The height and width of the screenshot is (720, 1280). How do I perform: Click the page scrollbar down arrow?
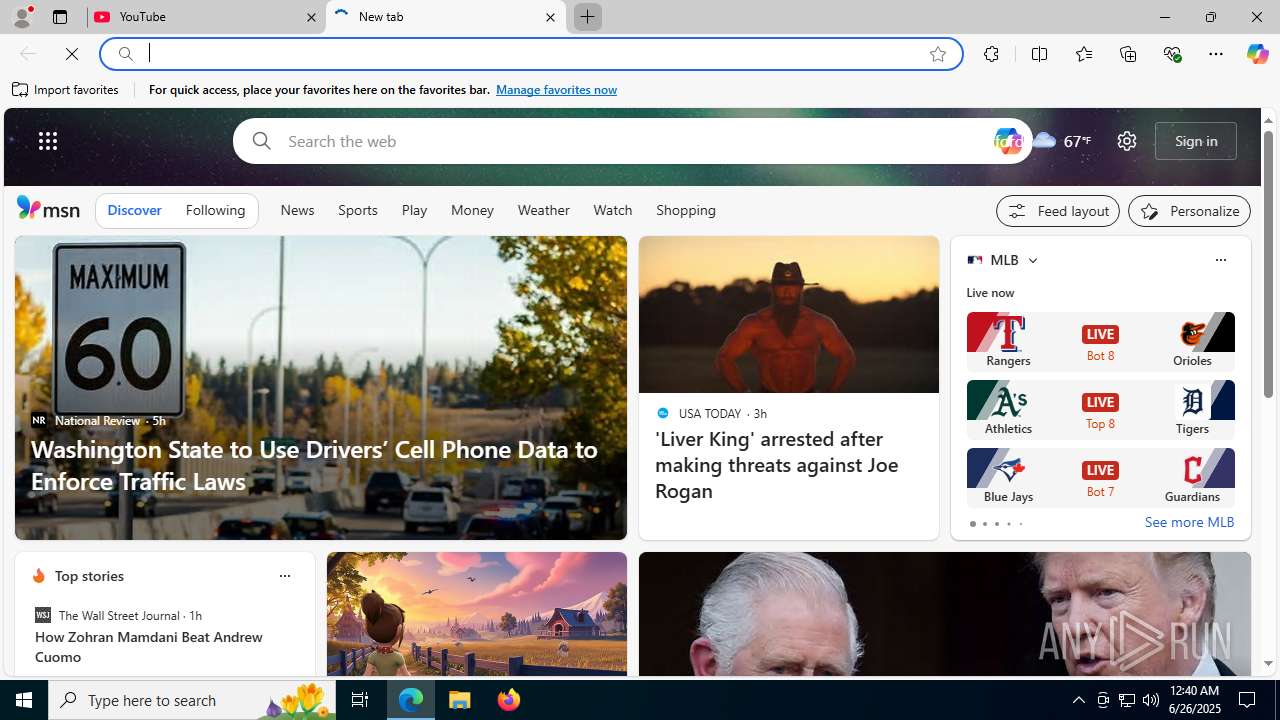point(1268,663)
